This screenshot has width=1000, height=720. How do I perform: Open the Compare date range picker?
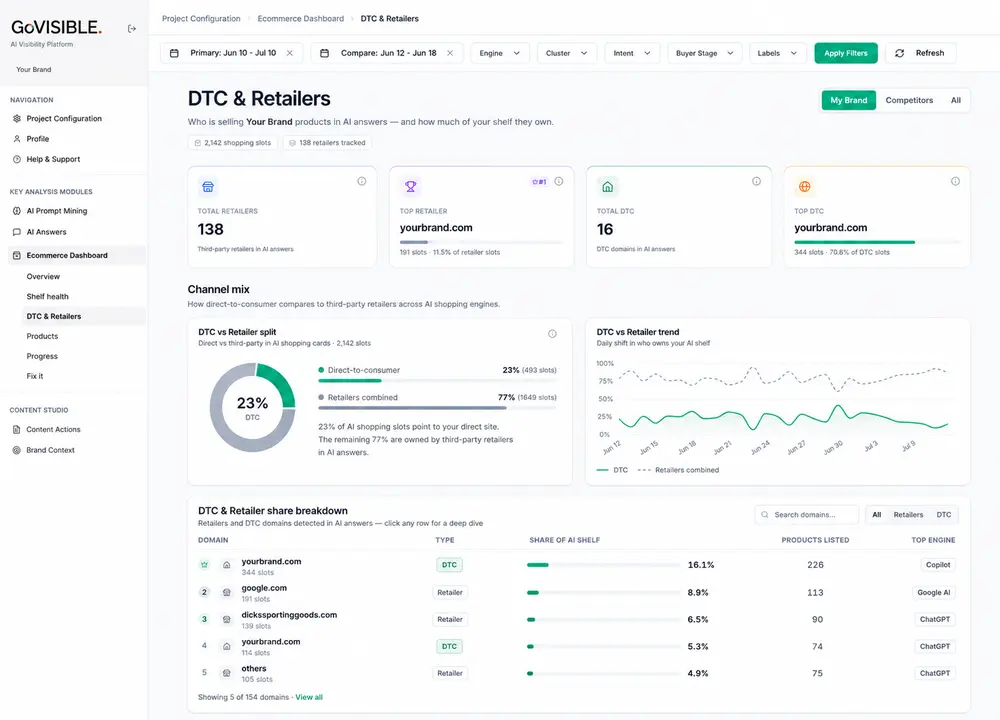click(x=388, y=53)
